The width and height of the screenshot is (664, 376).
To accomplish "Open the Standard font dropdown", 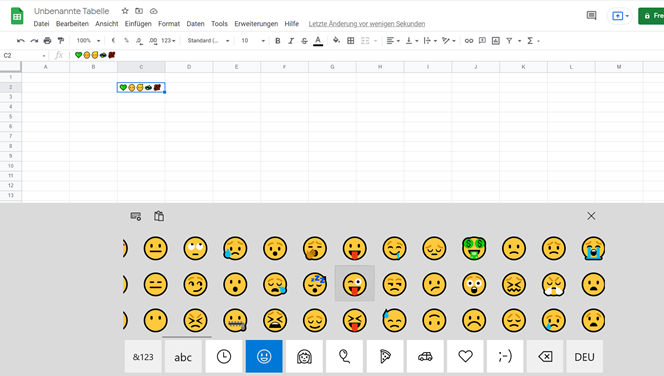I will click(208, 41).
